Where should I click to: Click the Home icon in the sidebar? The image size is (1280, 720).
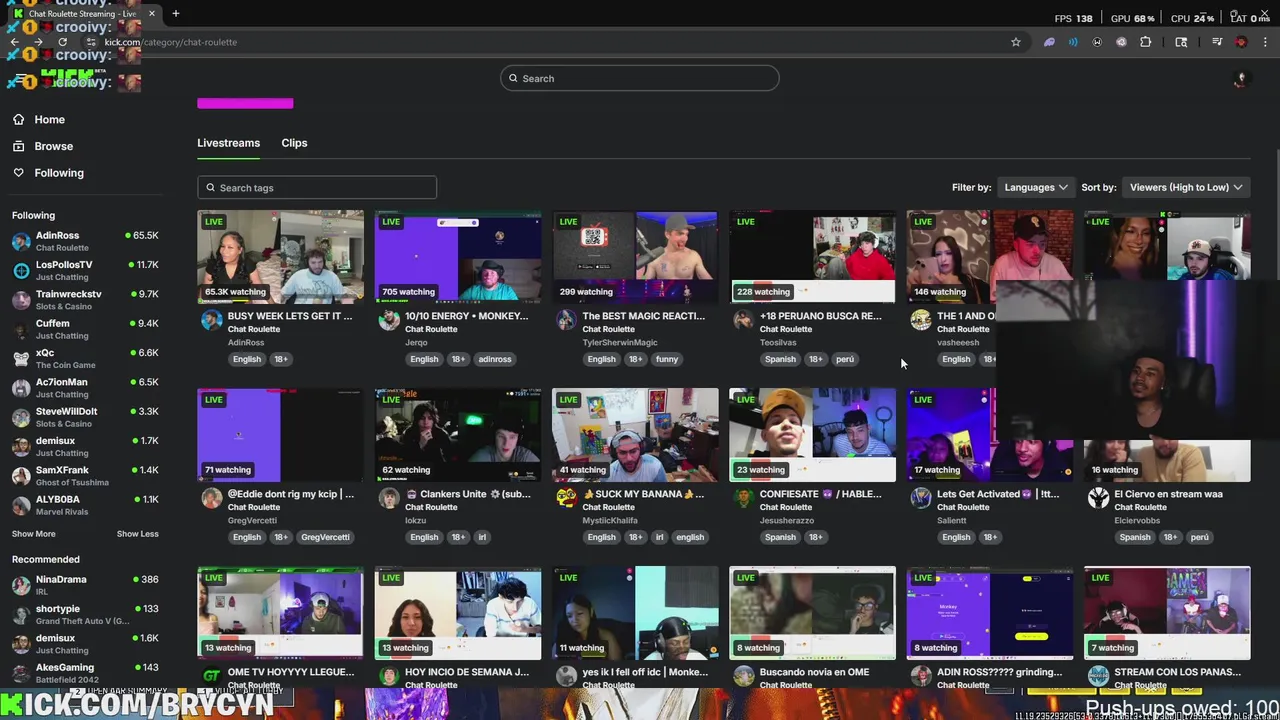click(x=18, y=119)
